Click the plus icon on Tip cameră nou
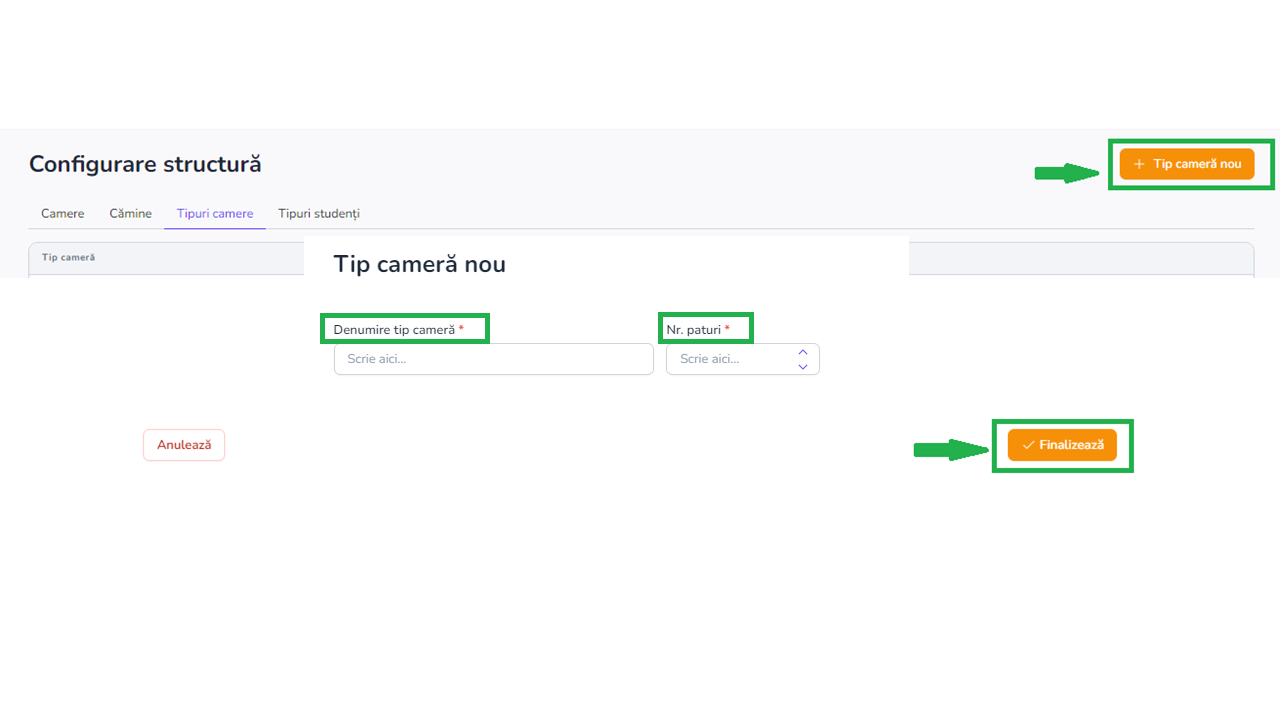Screen dimensions: 1280x720 point(1139,164)
